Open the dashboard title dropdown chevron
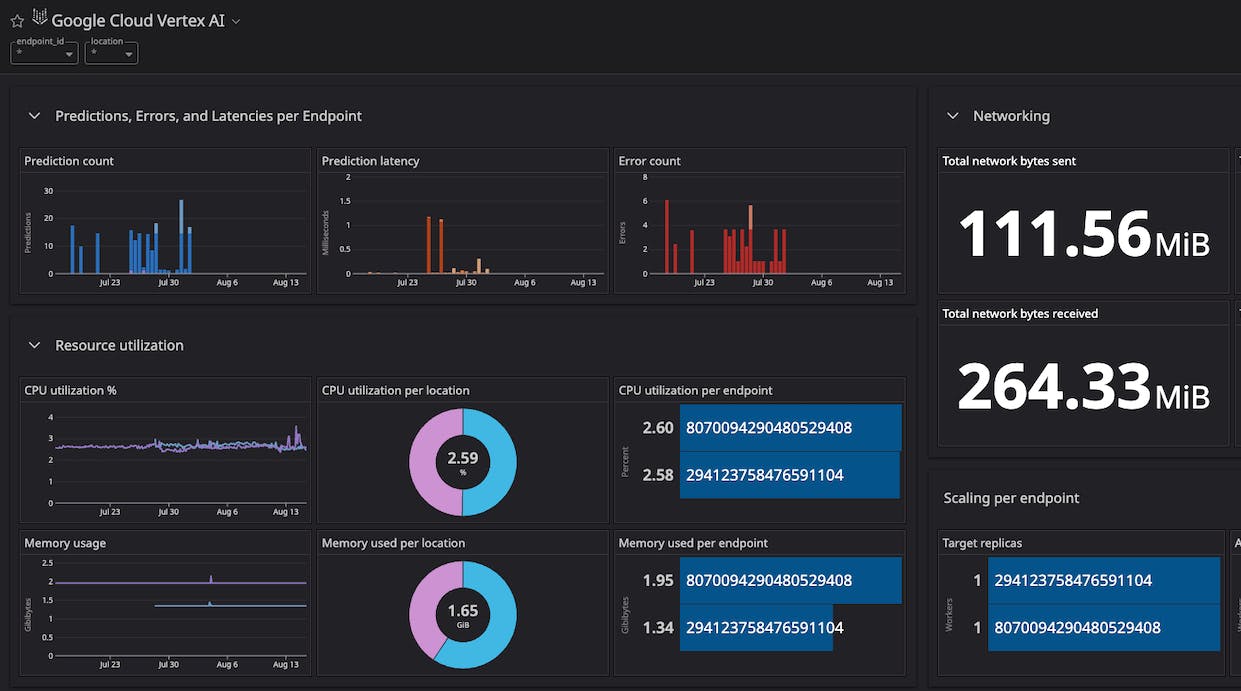Screen dimensions: 1241x691 236,21
